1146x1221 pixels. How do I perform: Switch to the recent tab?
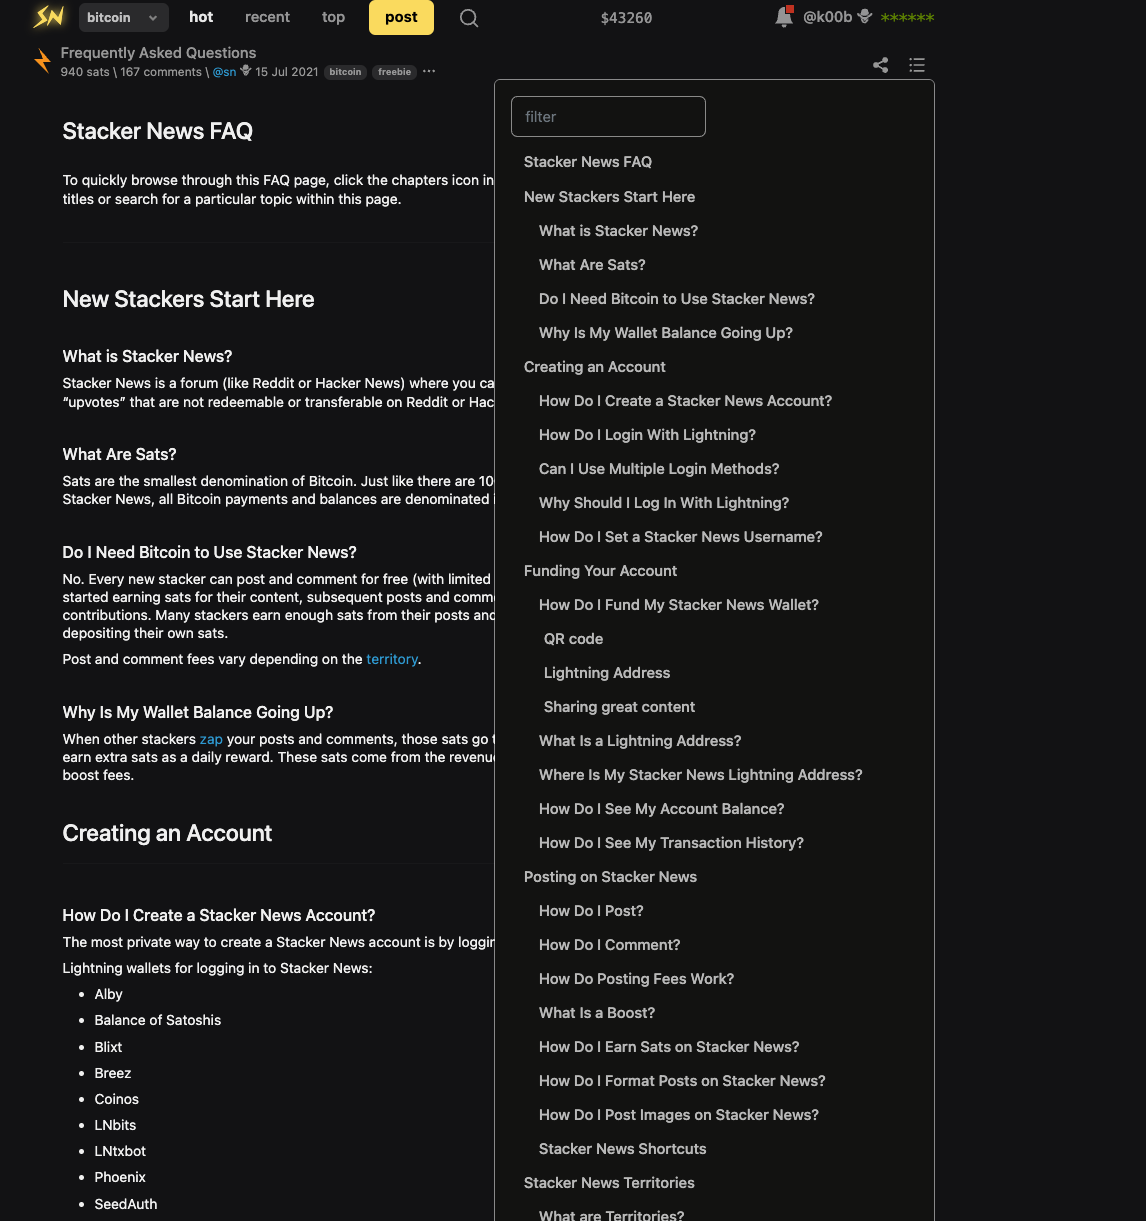click(267, 17)
